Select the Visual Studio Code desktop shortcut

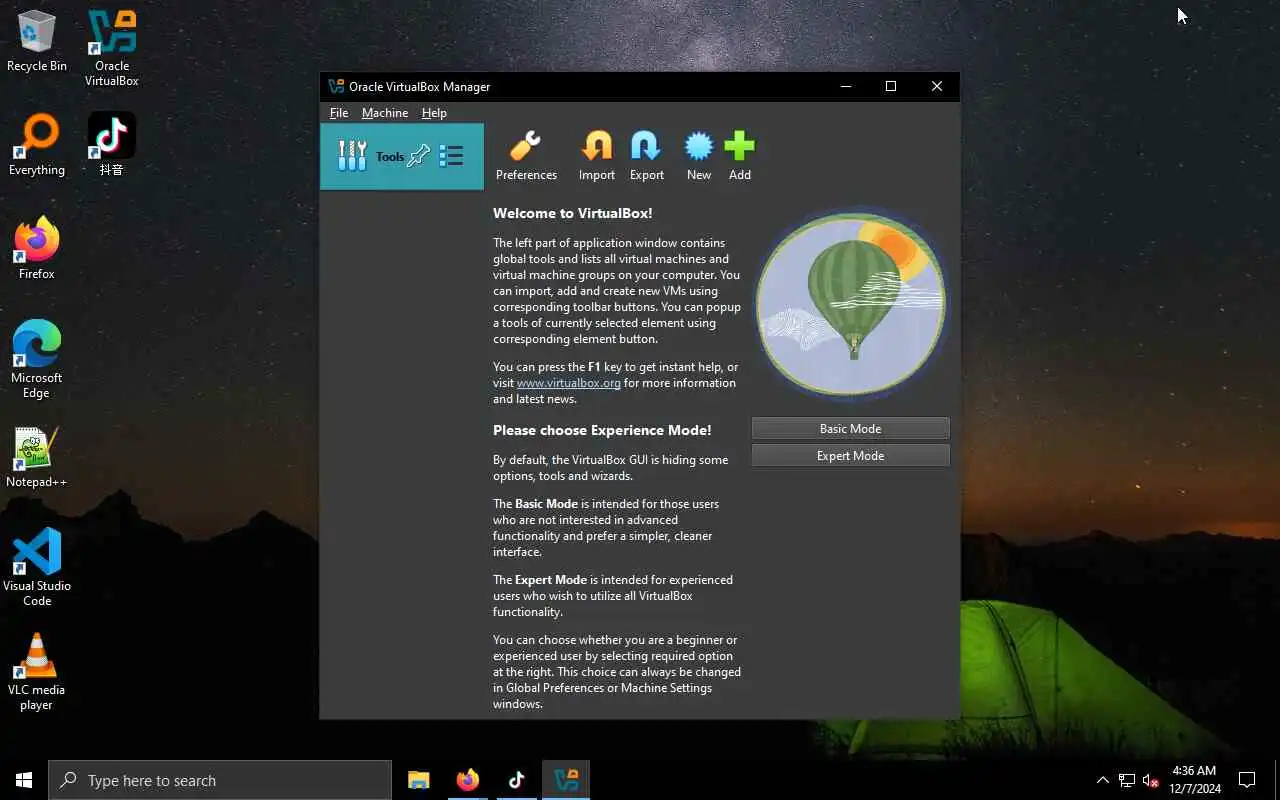[37, 568]
